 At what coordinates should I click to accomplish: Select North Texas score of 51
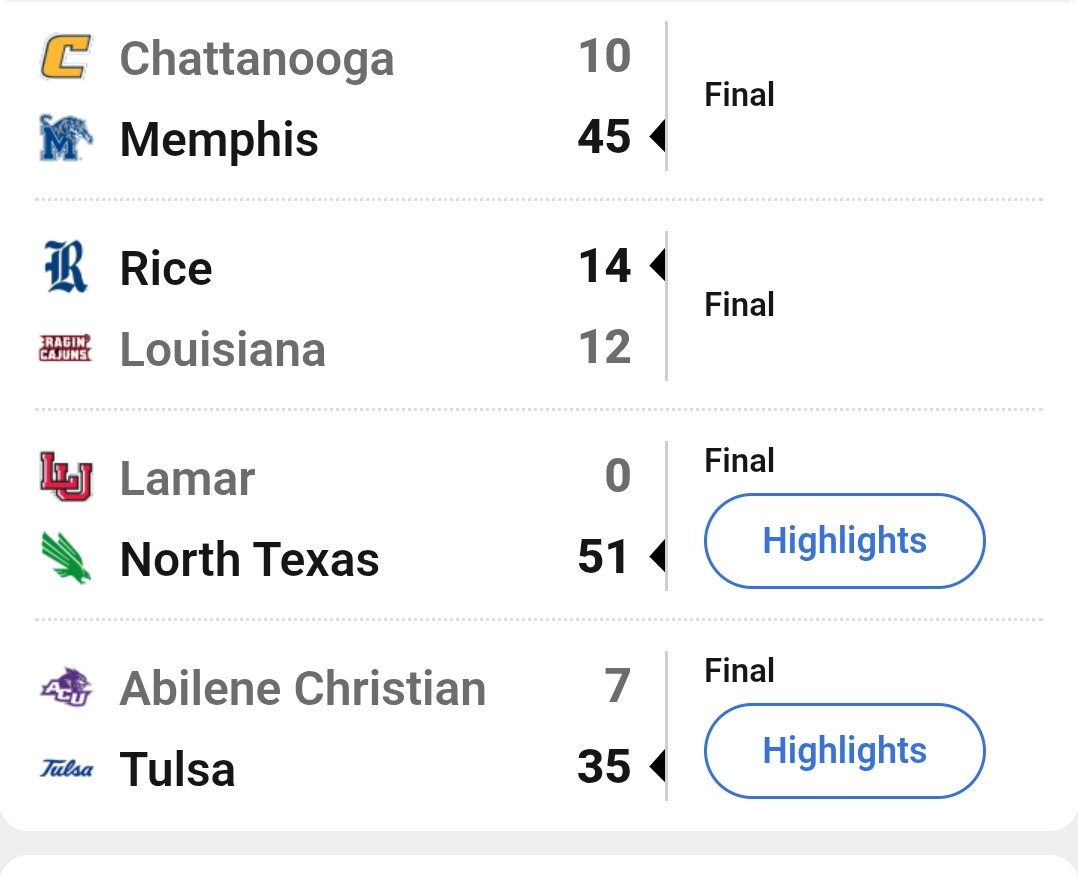click(x=603, y=557)
